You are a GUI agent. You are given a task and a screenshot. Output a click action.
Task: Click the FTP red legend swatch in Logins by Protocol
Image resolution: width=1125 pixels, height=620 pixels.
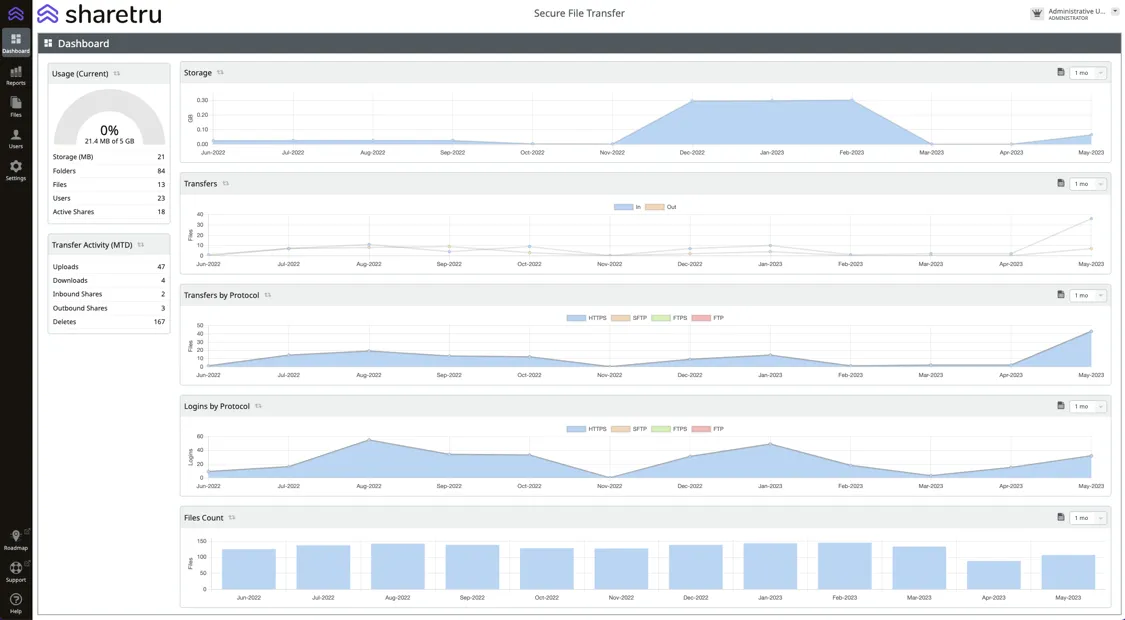701,429
